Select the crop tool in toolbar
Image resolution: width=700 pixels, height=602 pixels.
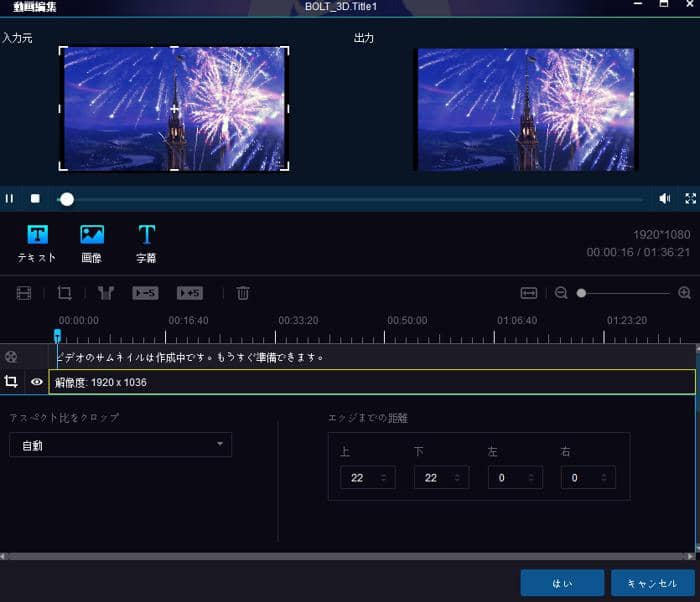pyautogui.click(x=64, y=293)
